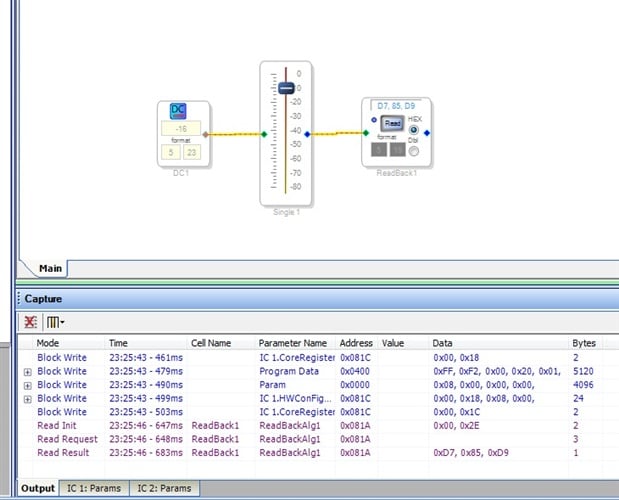The height and width of the screenshot is (500, 619).
Task: Click the 4096 bytes cell
Action: (x=583, y=385)
